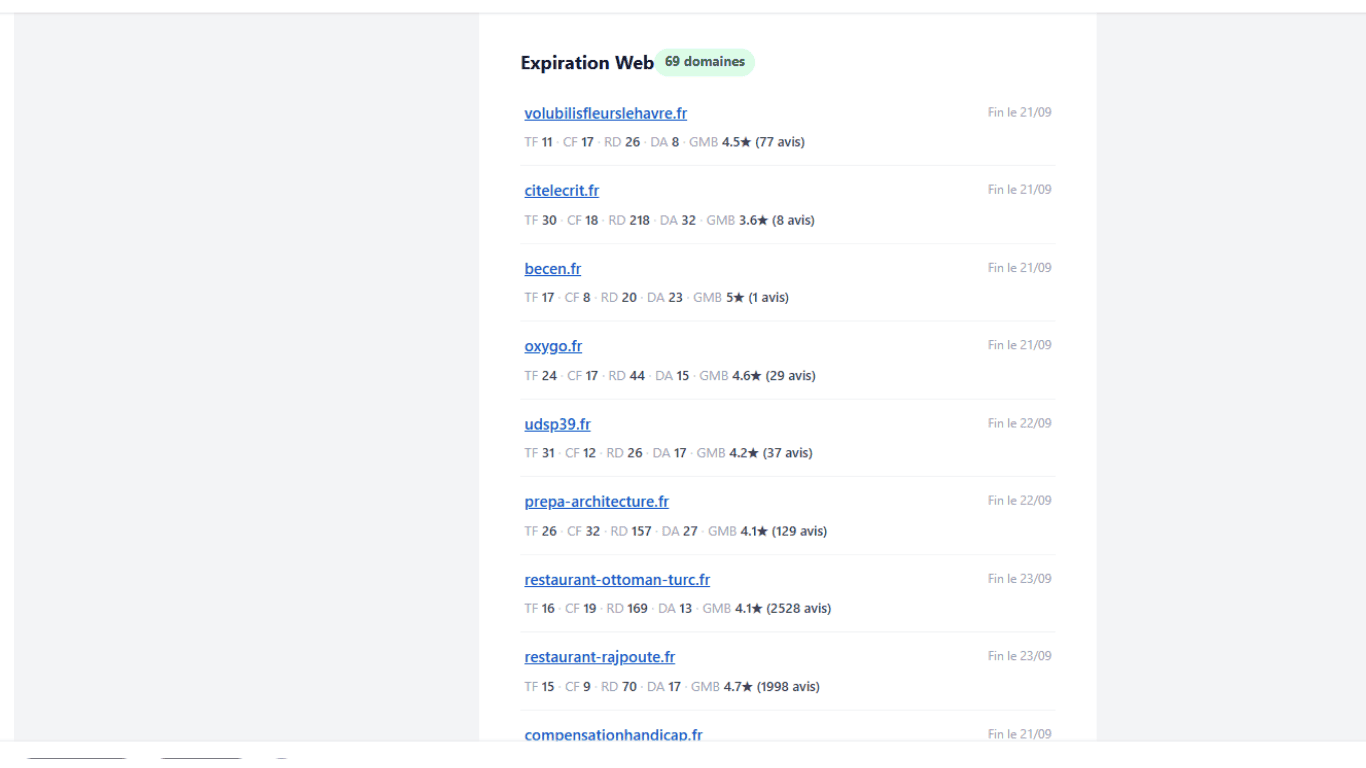Click the 4.1★ (2528 avis) rating text

(x=783, y=608)
